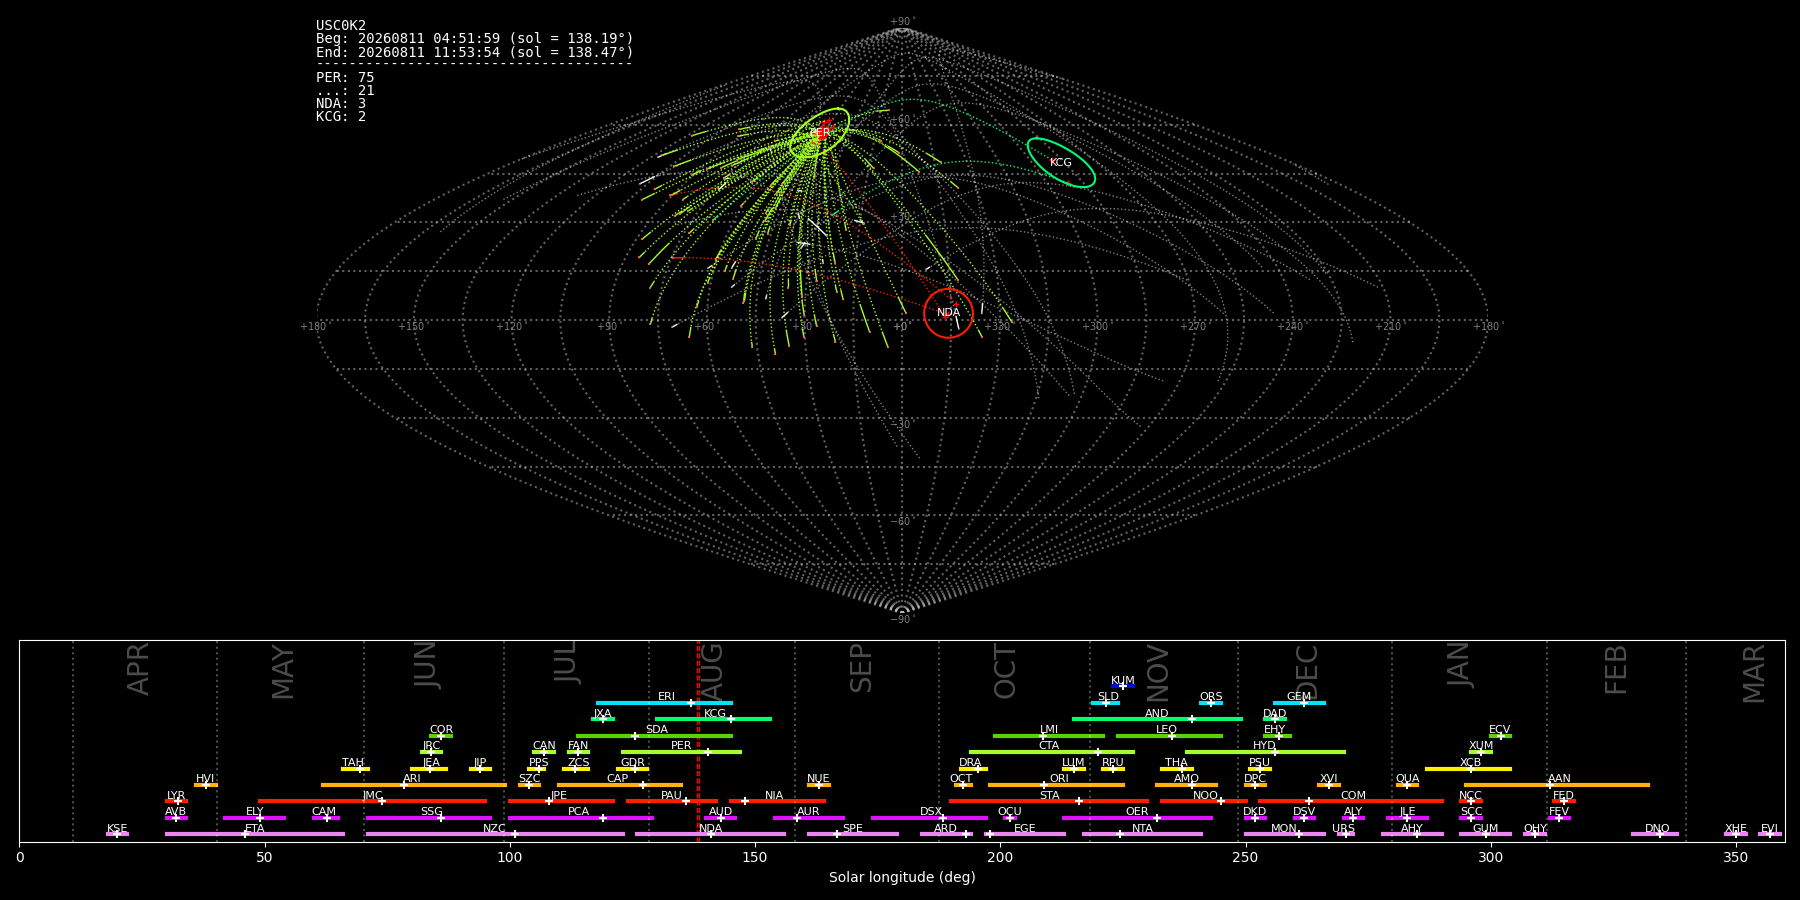Click the STA shower bar in timeline
Screen dimensions: 1800x900
click(x=1049, y=801)
